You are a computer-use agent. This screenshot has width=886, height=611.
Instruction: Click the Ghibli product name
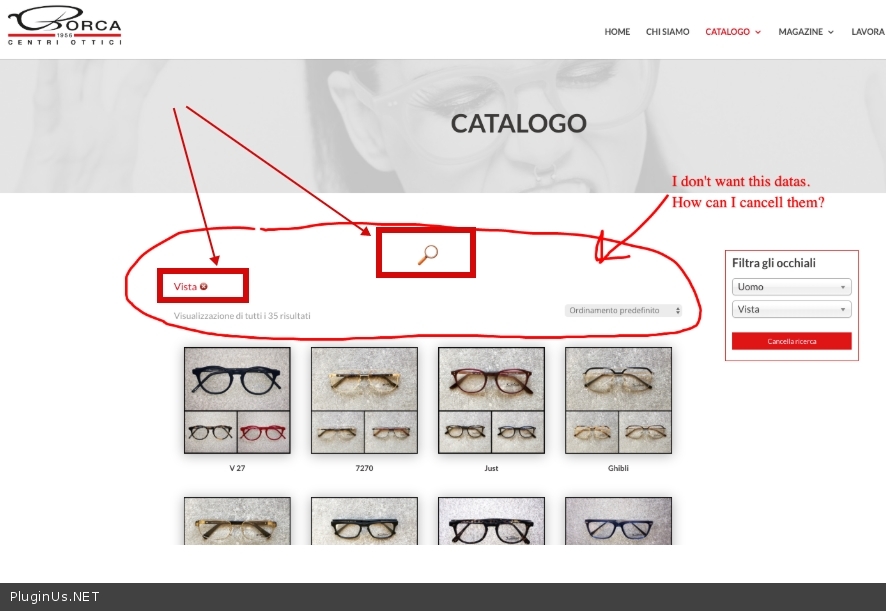(x=618, y=468)
